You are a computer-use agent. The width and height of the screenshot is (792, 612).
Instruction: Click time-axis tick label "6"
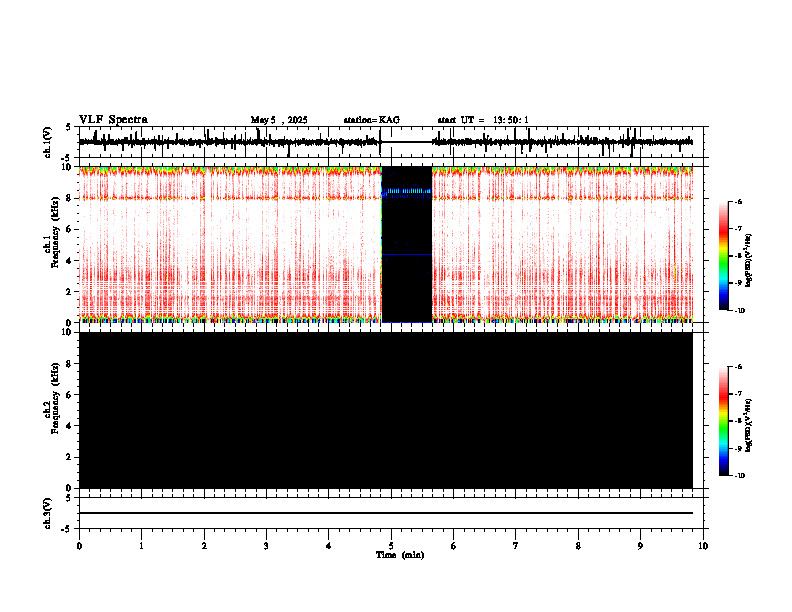[x=454, y=546]
